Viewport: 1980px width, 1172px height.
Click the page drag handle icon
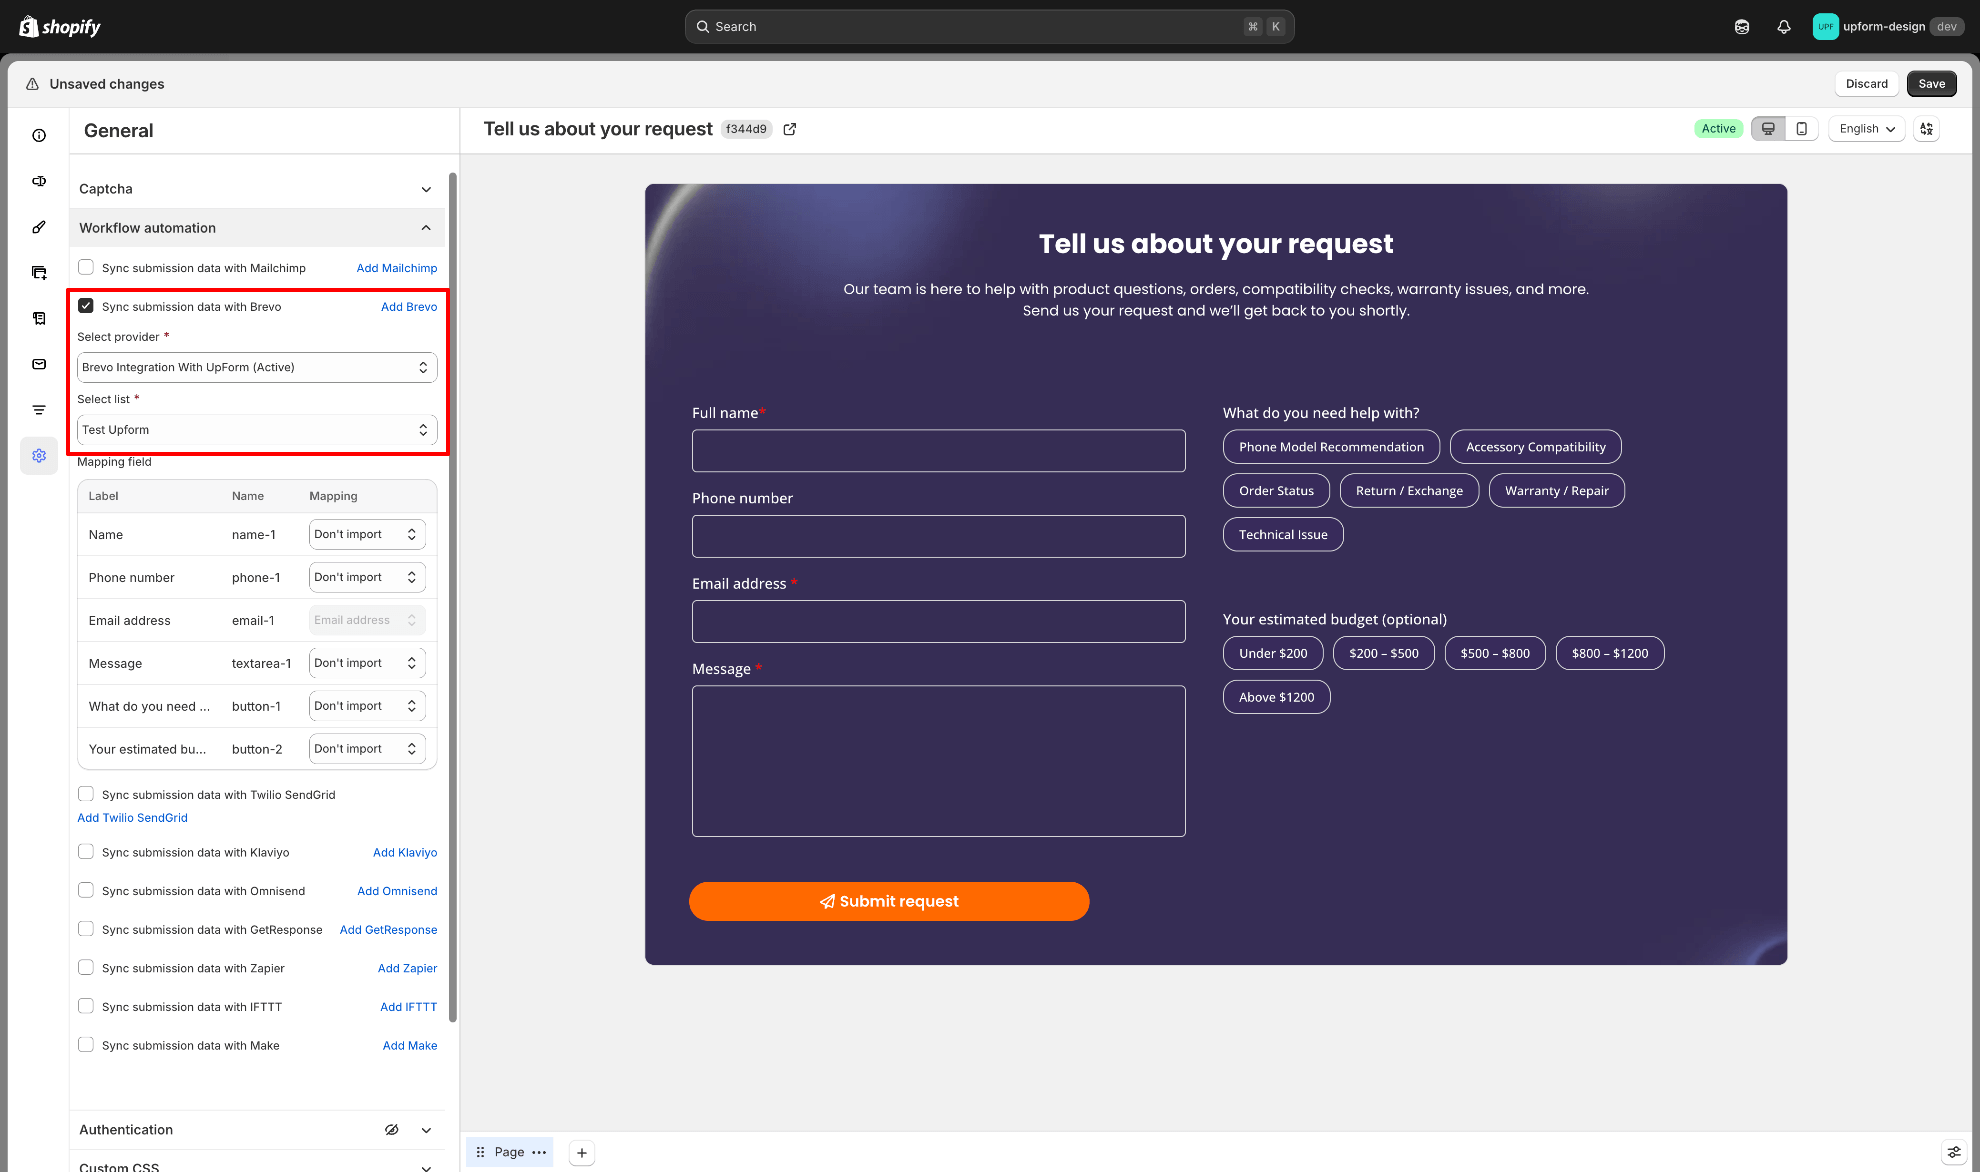pos(480,1152)
